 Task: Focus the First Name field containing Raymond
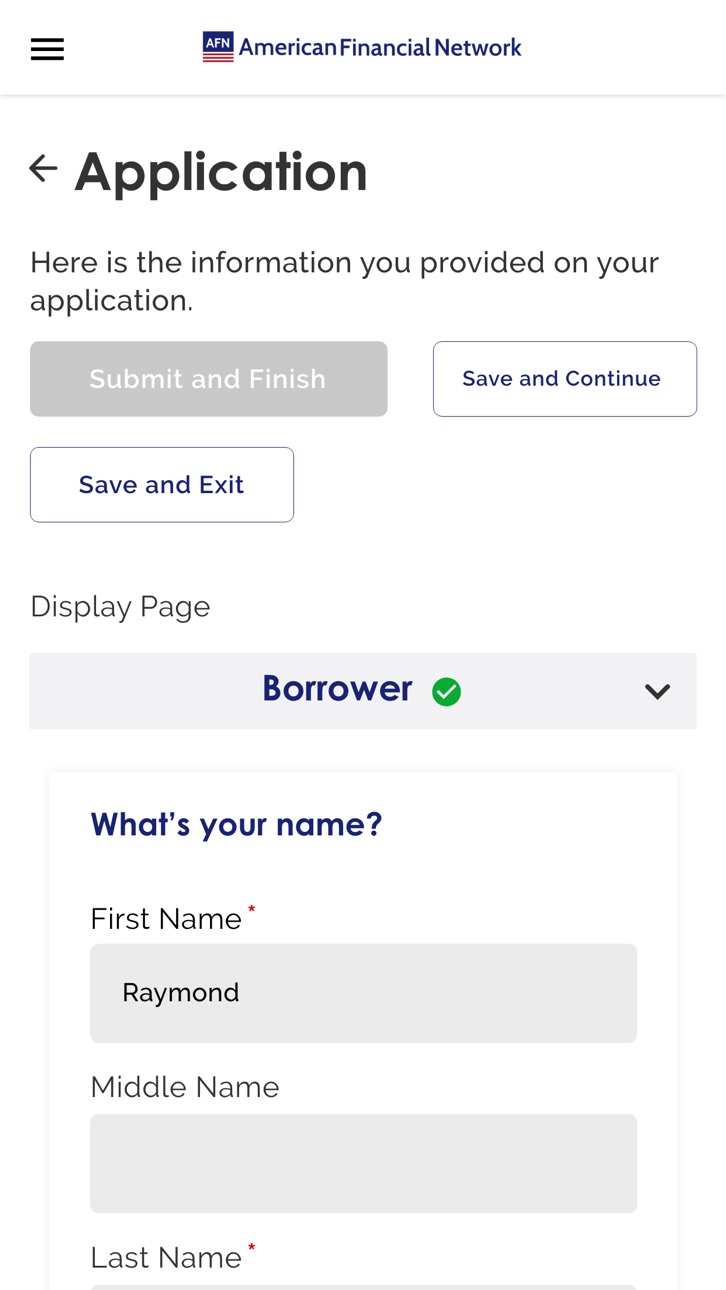363,993
